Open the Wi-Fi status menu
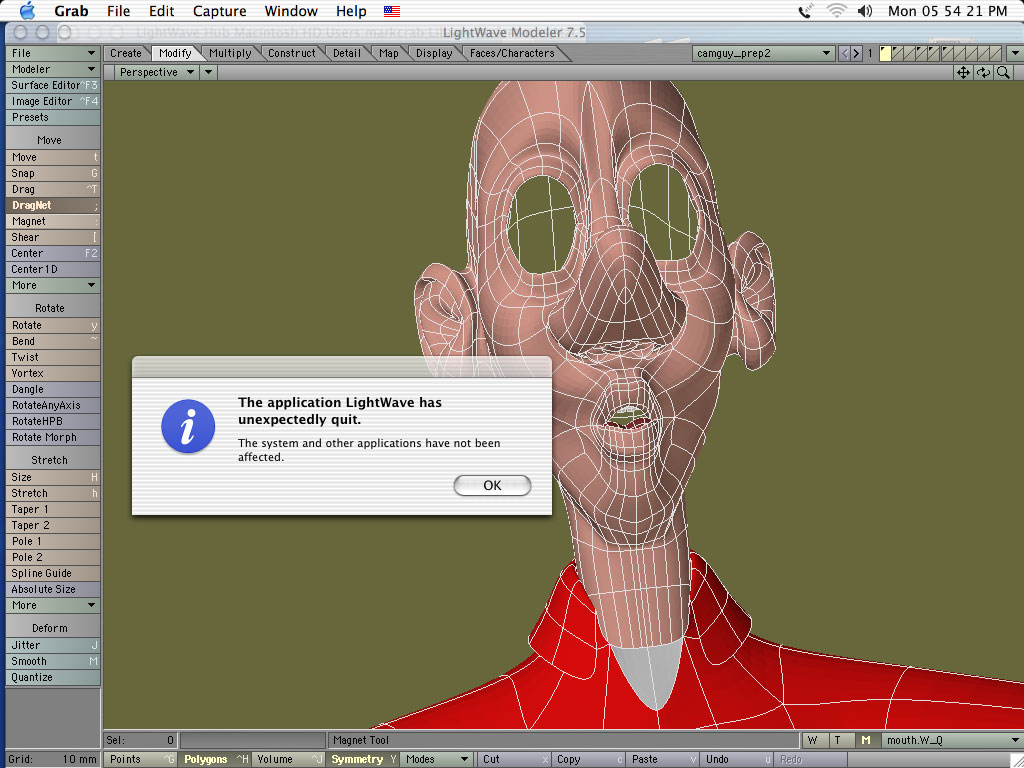 837,10
